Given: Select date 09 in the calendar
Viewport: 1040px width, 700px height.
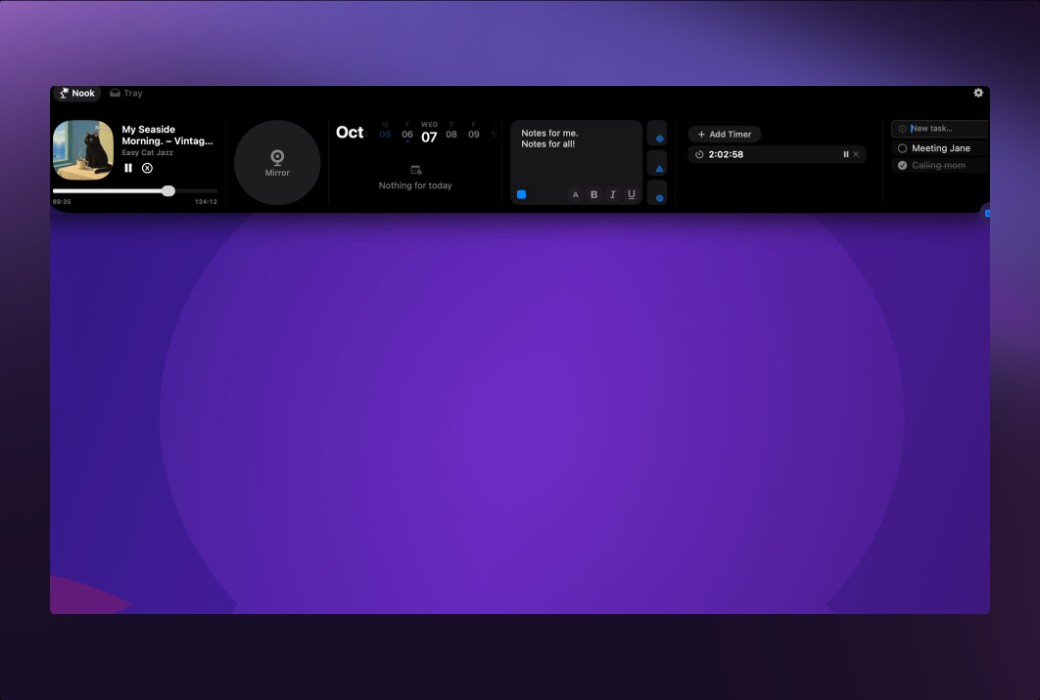Looking at the screenshot, I should coord(474,134).
